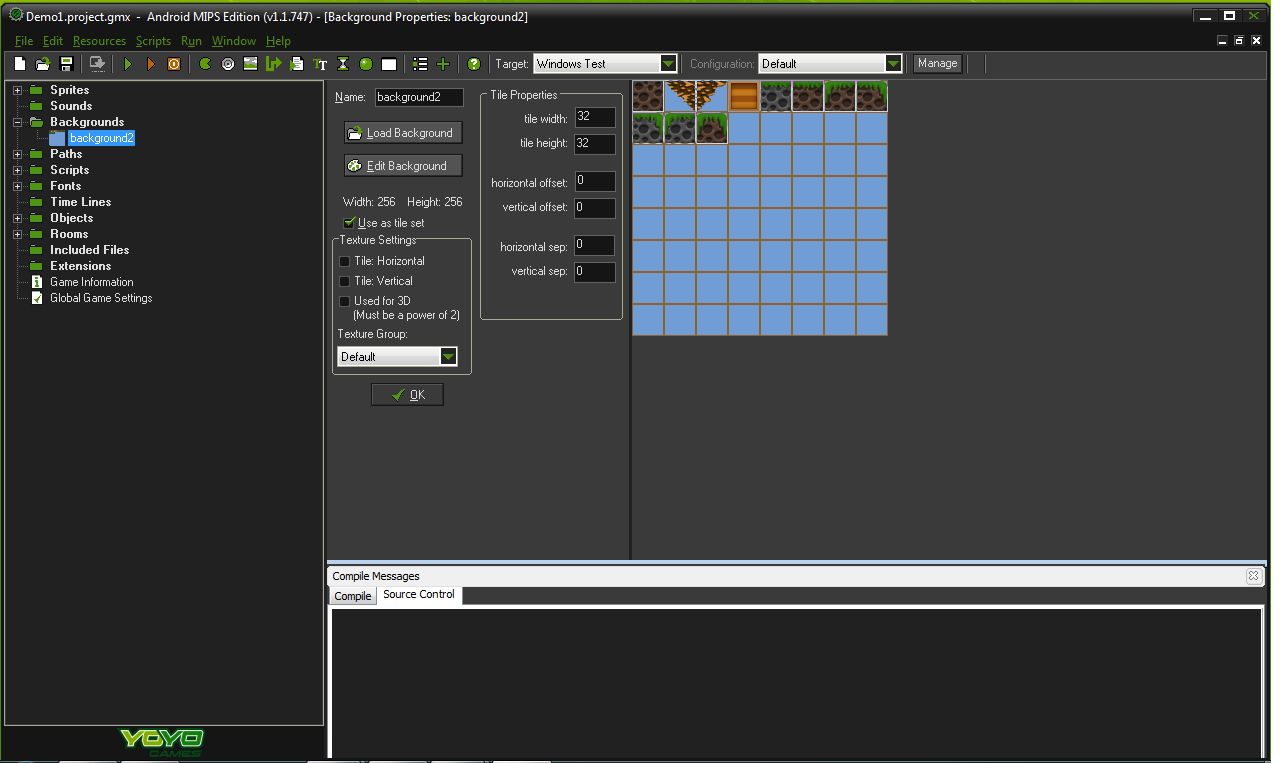Create a background using the picture icon

pos(250,64)
